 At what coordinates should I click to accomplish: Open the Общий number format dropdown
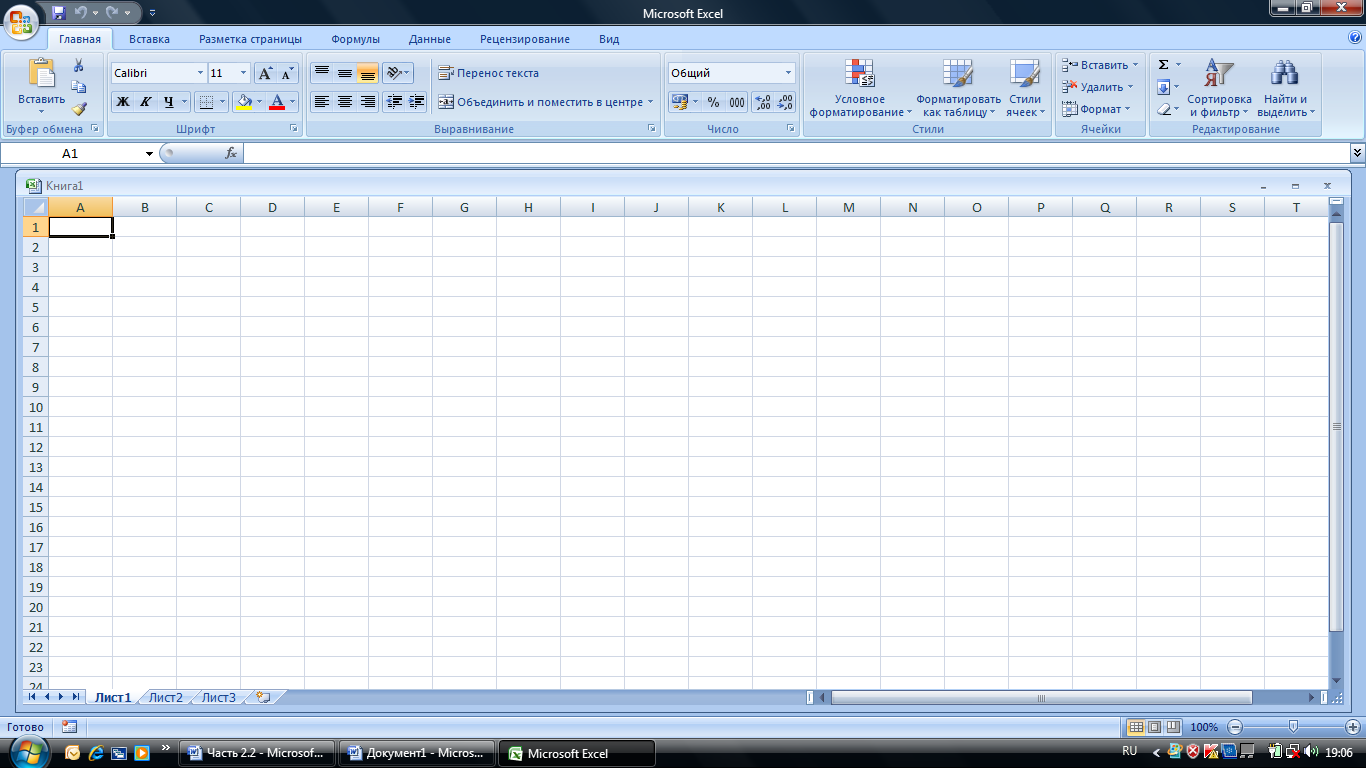click(788, 73)
